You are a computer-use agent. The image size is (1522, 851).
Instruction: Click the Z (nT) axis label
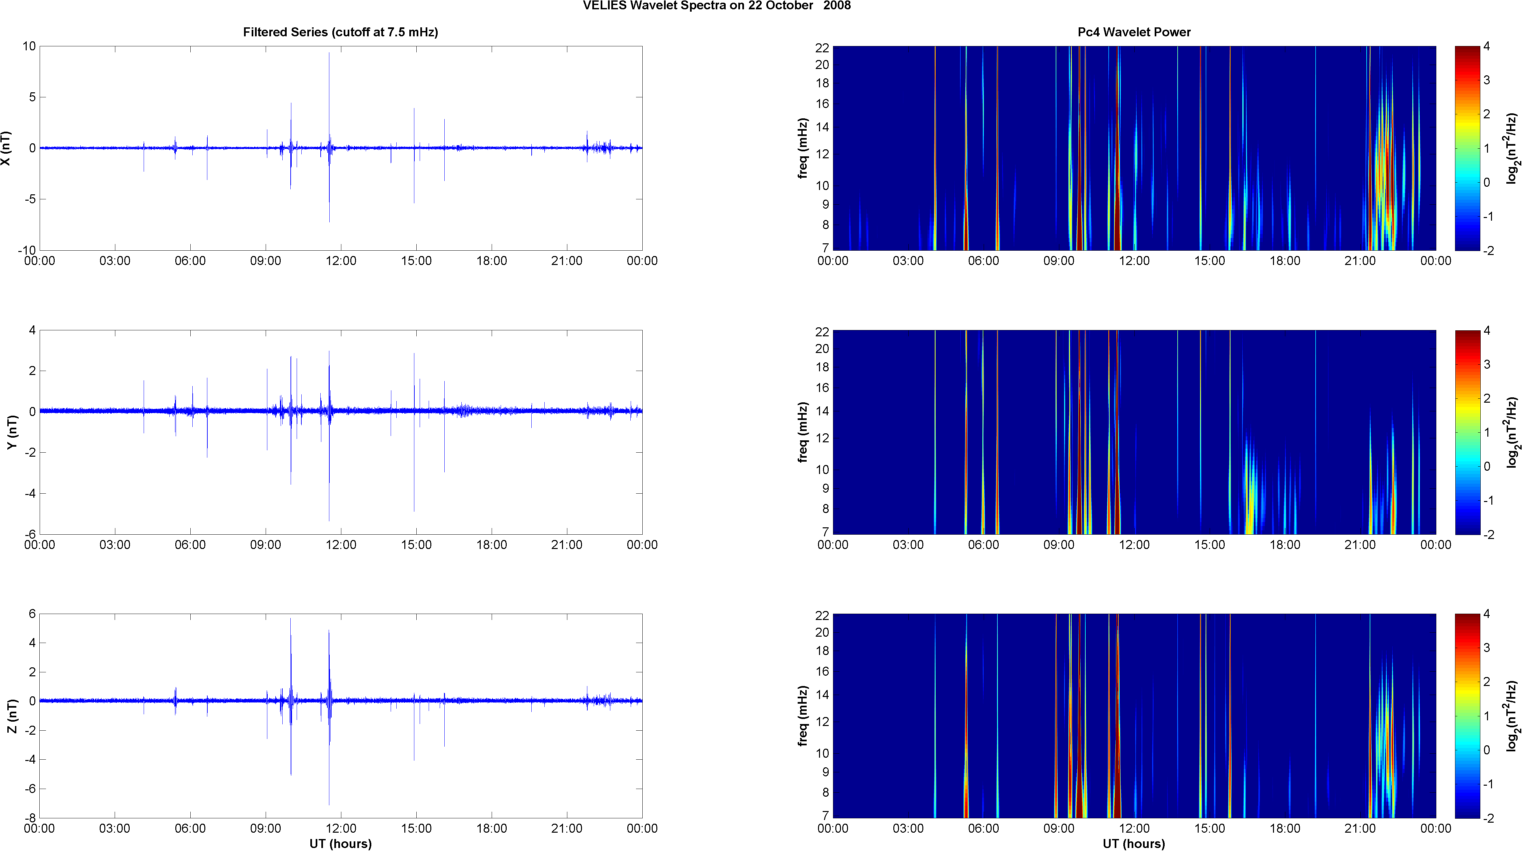point(12,716)
